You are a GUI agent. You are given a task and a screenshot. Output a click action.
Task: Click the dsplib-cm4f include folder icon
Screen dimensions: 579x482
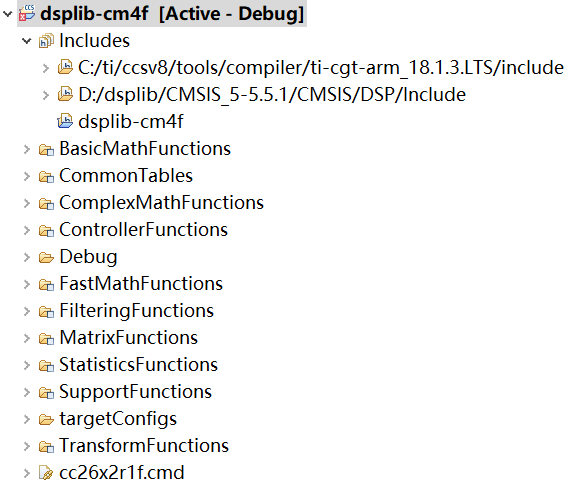[65, 121]
